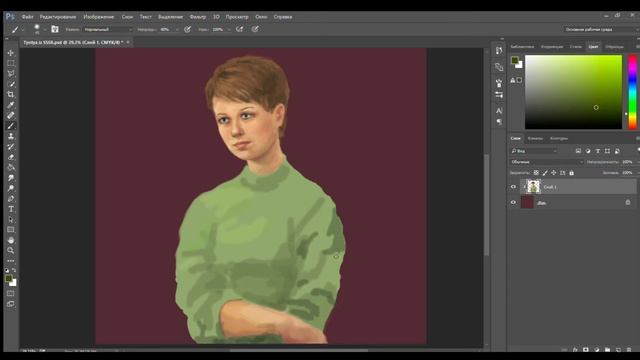Open the brush blend mode dropdown
The height and width of the screenshot is (360, 640).
(x=108, y=29)
